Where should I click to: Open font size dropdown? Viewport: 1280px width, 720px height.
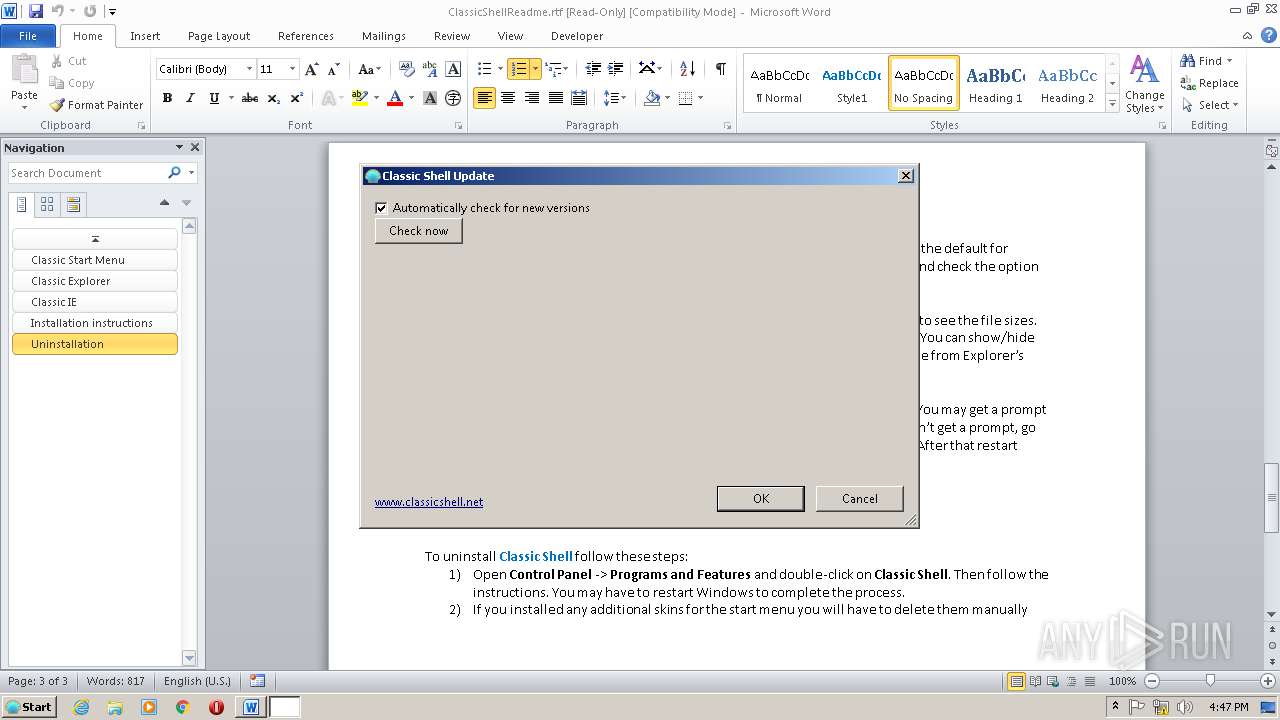[292, 69]
